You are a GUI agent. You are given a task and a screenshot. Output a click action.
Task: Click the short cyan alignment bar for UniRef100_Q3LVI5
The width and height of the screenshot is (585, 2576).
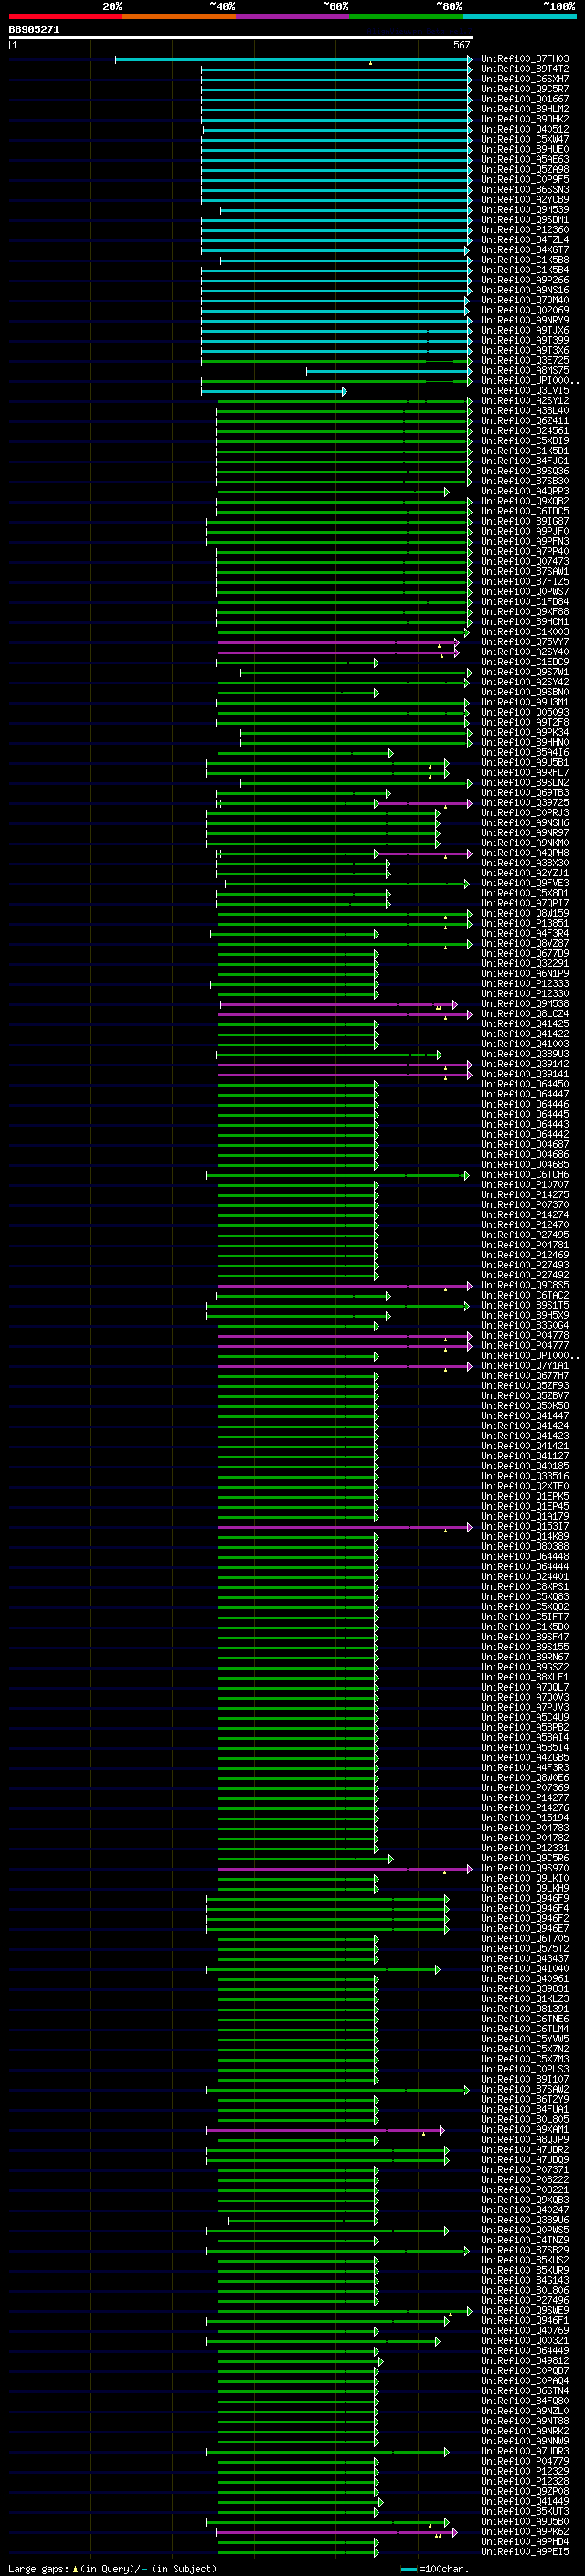click(x=274, y=391)
